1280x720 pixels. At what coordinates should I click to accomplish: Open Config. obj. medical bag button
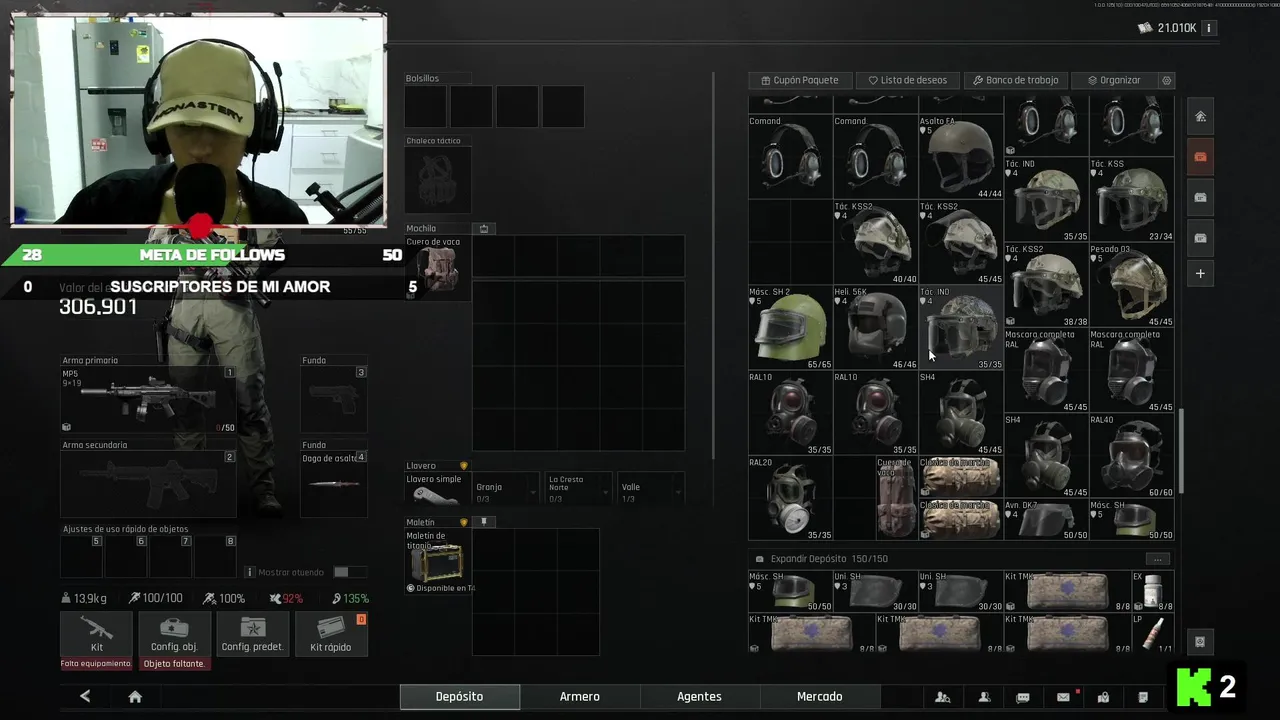pyautogui.click(x=174, y=634)
